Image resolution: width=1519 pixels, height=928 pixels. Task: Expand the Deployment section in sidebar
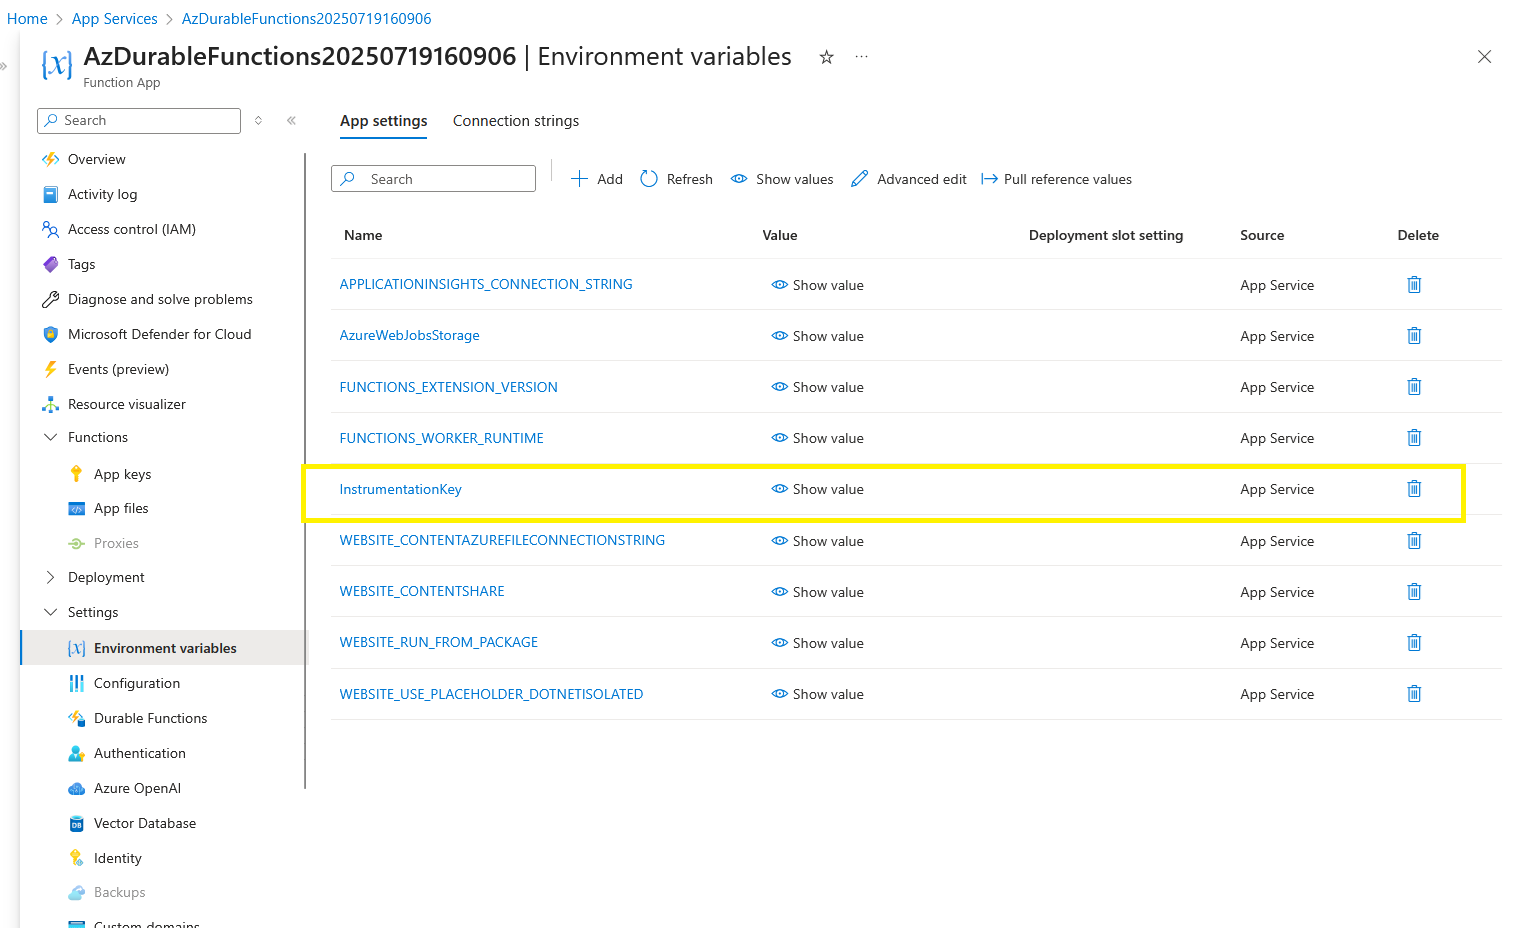pyautogui.click(x=51, y=577)
